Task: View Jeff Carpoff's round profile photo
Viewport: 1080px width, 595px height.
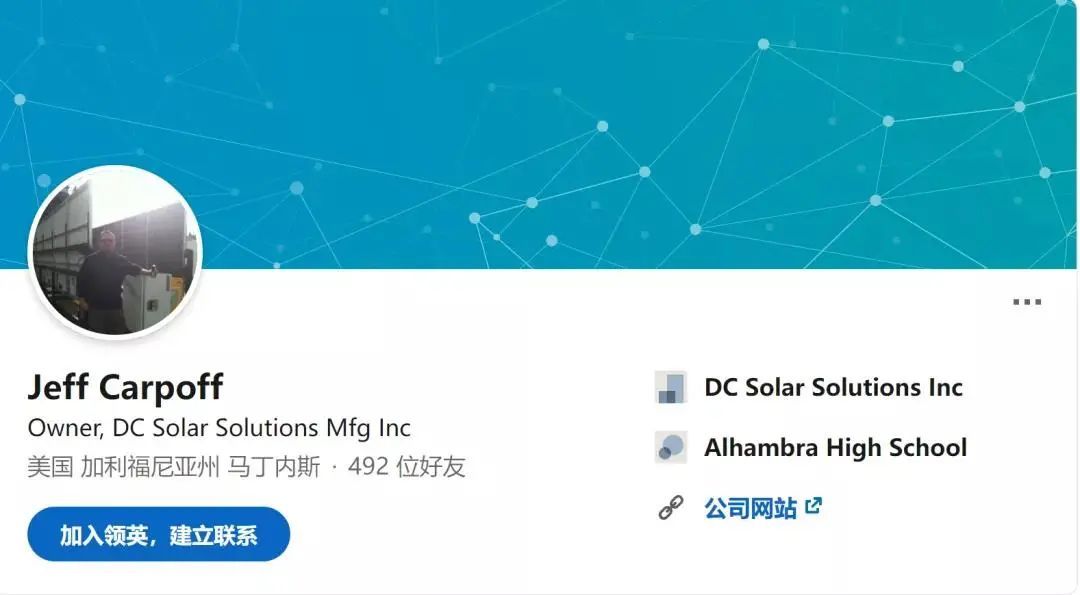Action: (x=115, y=253)
